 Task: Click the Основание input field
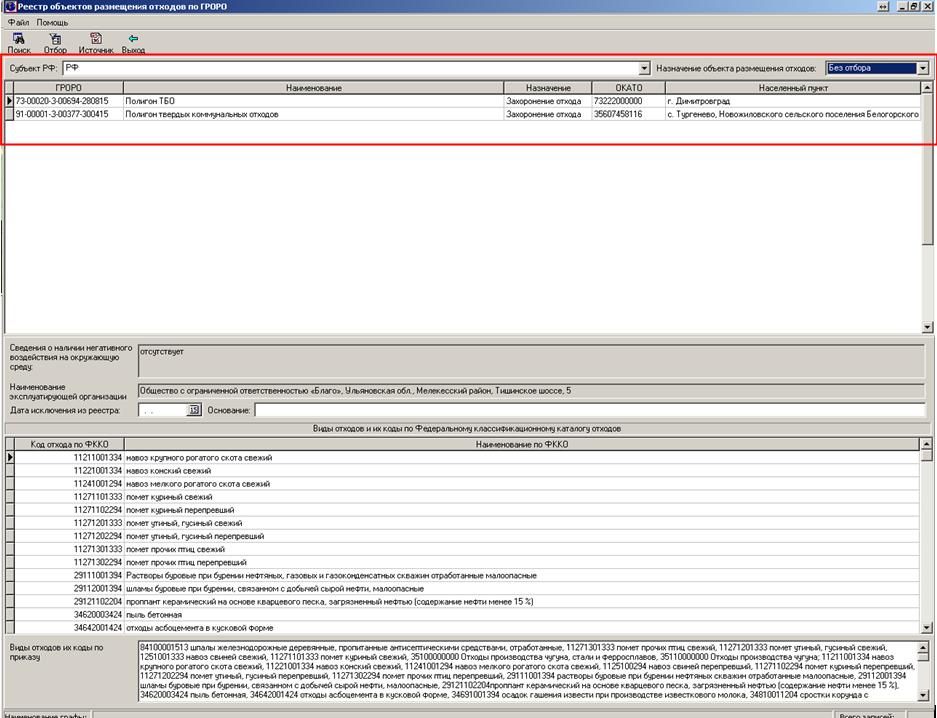590,410
